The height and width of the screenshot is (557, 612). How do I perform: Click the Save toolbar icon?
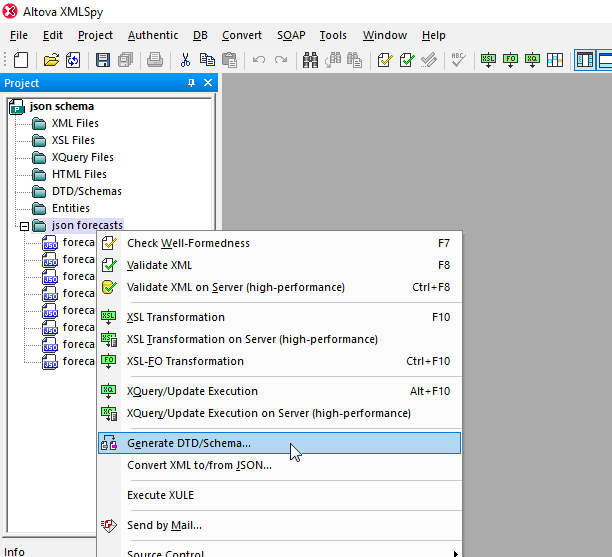tap(103, 60)
